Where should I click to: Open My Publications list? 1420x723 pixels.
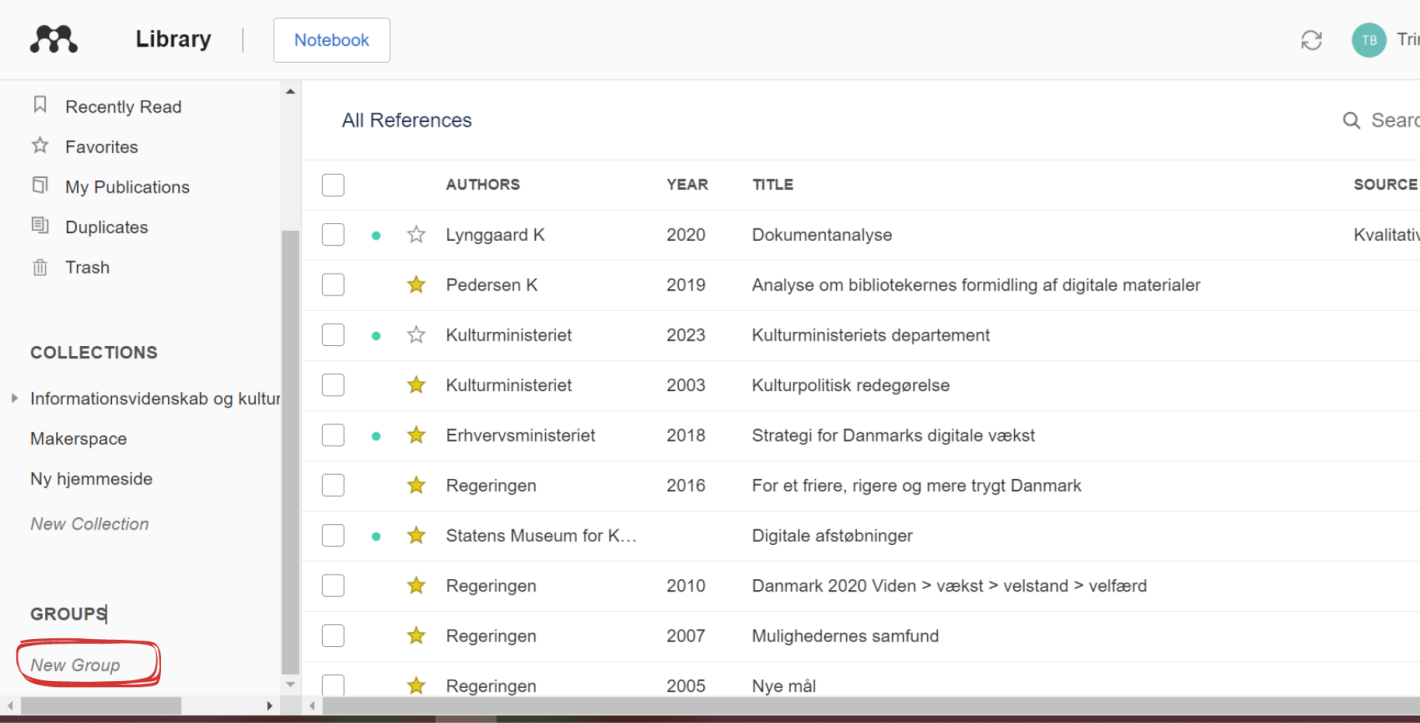click(x=127, y=187)
